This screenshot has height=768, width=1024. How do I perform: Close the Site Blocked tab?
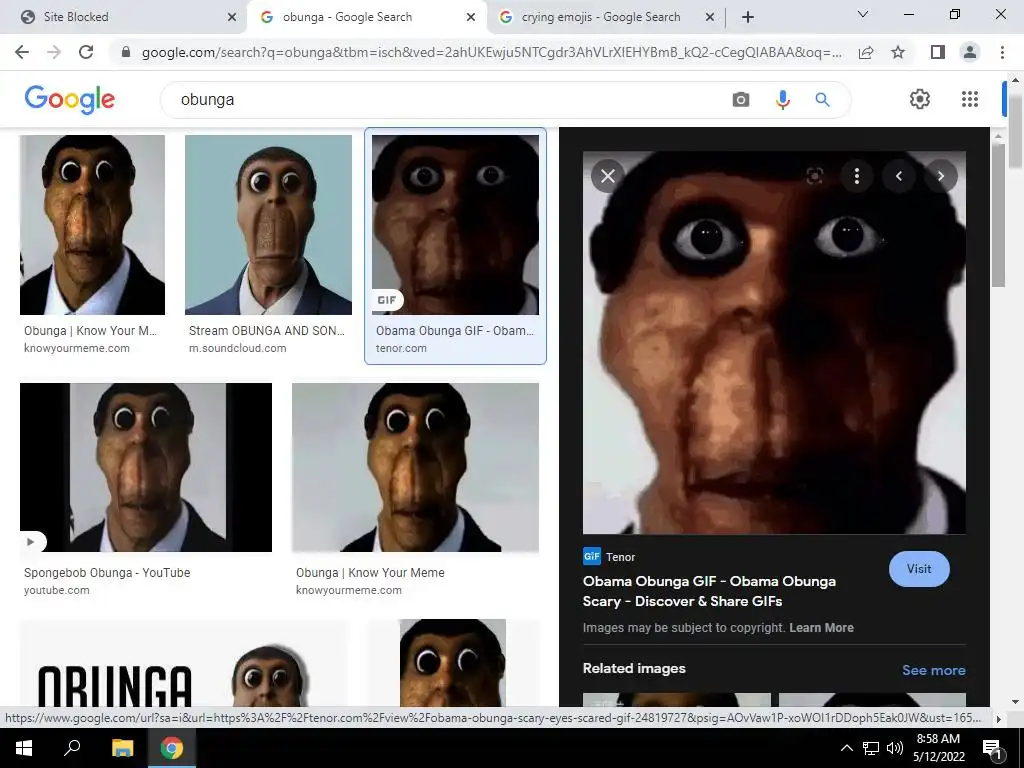[232, 18]
